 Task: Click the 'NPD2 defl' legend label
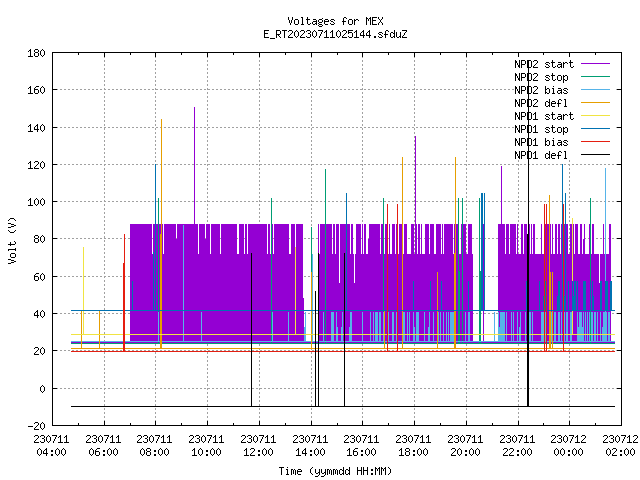(541, 103)
